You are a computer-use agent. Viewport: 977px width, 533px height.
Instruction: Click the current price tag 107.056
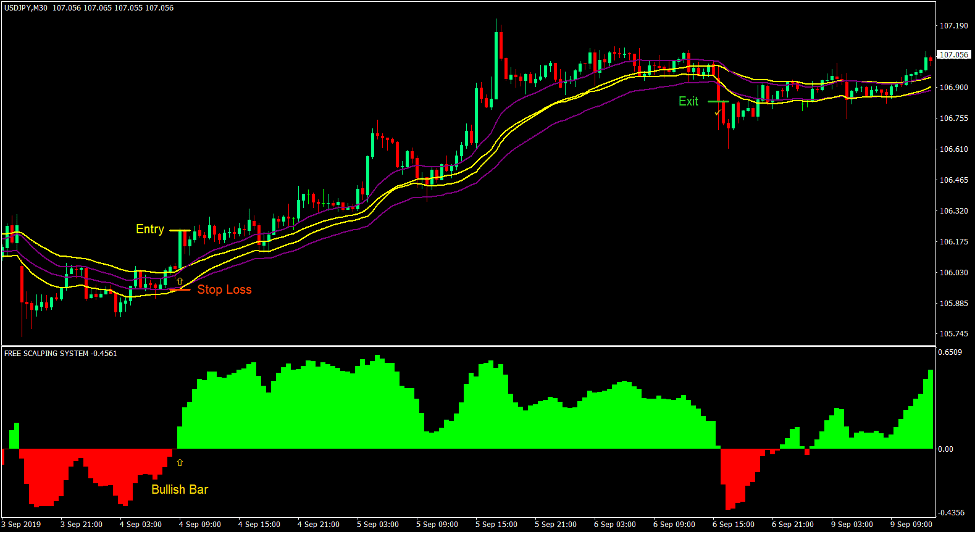click(x=953, y=55)
